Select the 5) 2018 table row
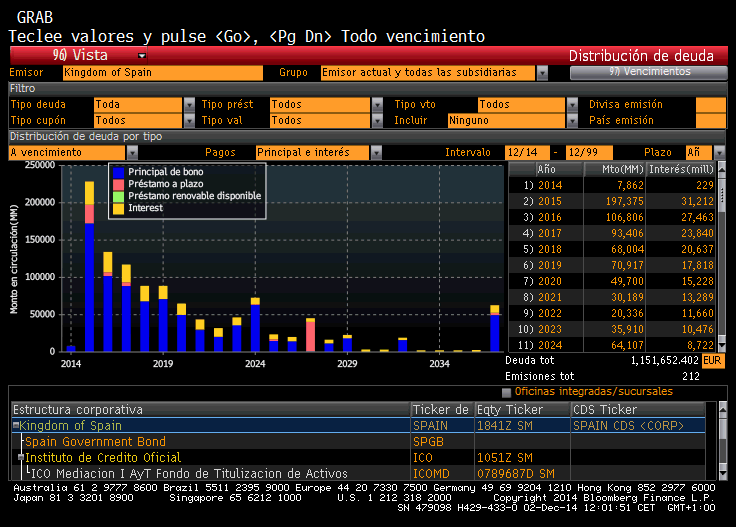The image size is (736, 527). click(x=612, y=249)
